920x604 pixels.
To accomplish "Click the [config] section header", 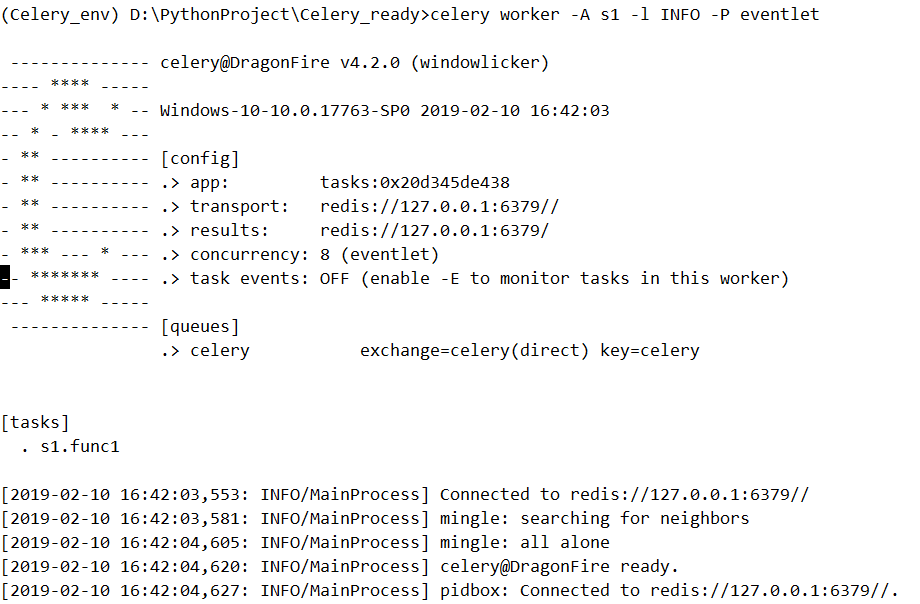I will [x=199, y=159].
